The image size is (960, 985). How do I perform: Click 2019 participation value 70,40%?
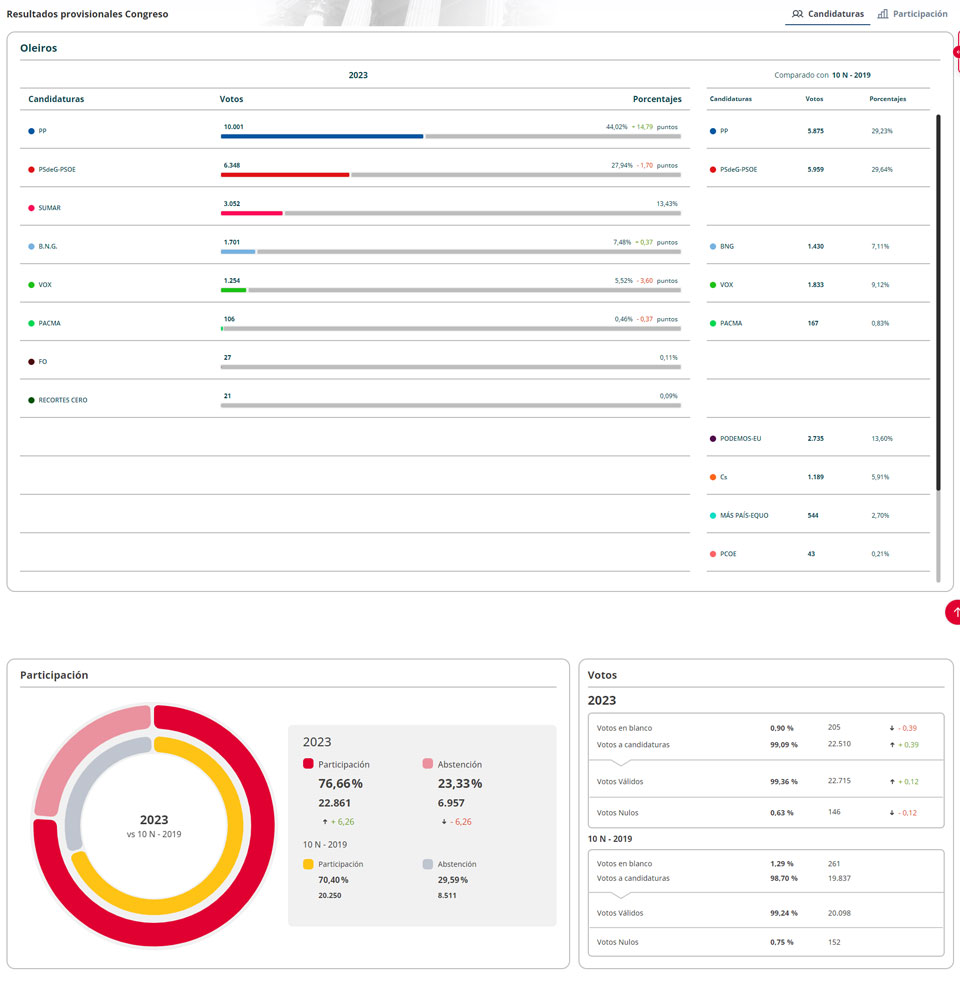click(x=333, y=880)
